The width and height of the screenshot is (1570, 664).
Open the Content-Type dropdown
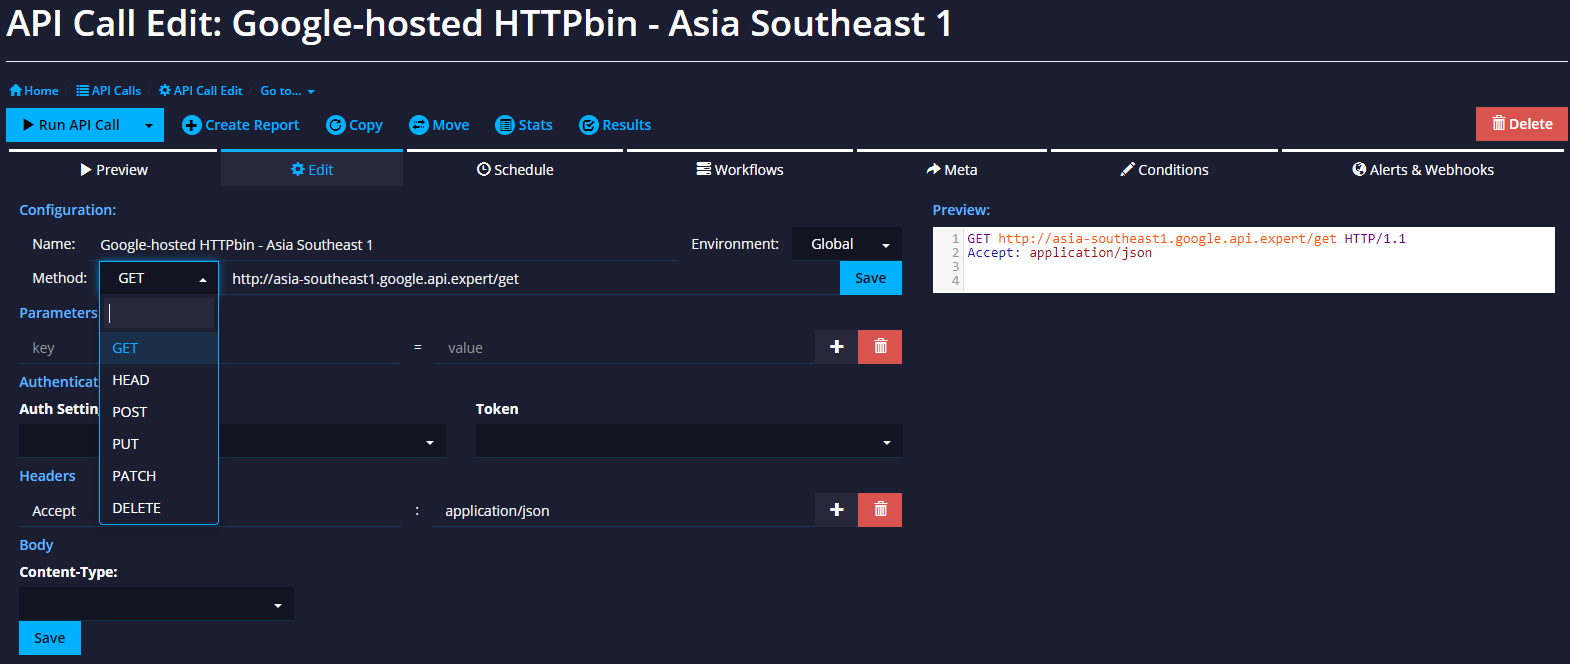156,604
